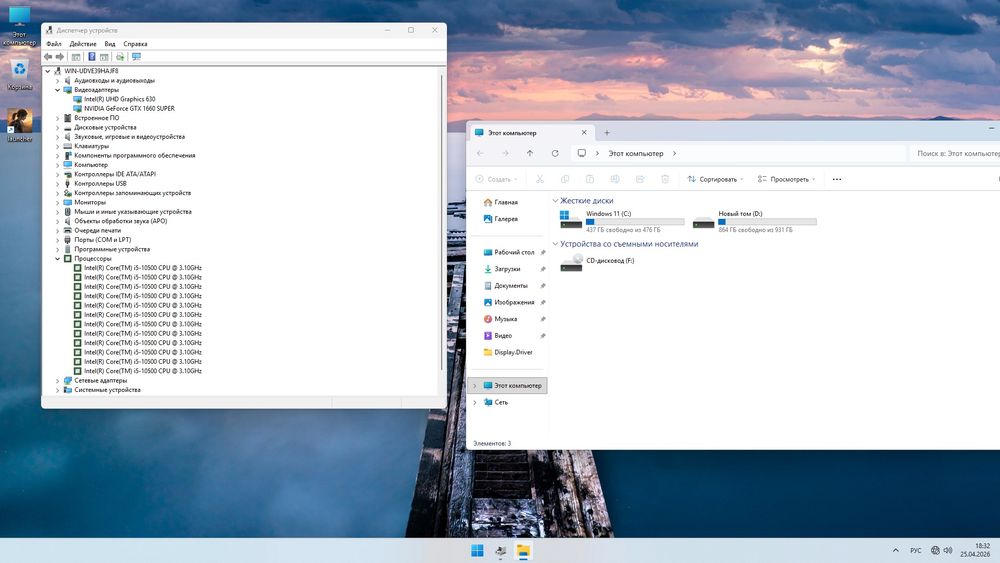Click the Device Manager vertical scrollbar

[x=441, y=223]
